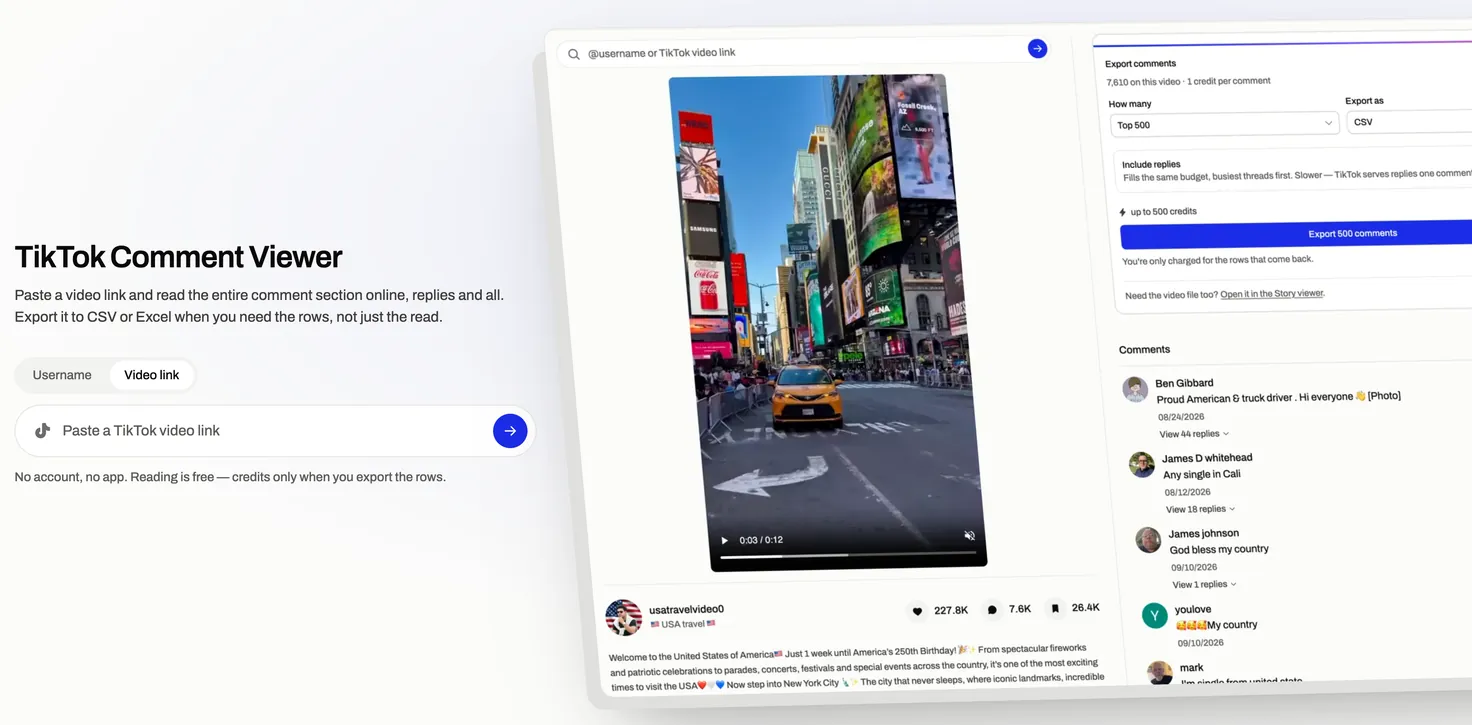This screenshot has height=725, width=1472.
Task: Click the text '7,610 on this video'
Action: [1143, 81]
